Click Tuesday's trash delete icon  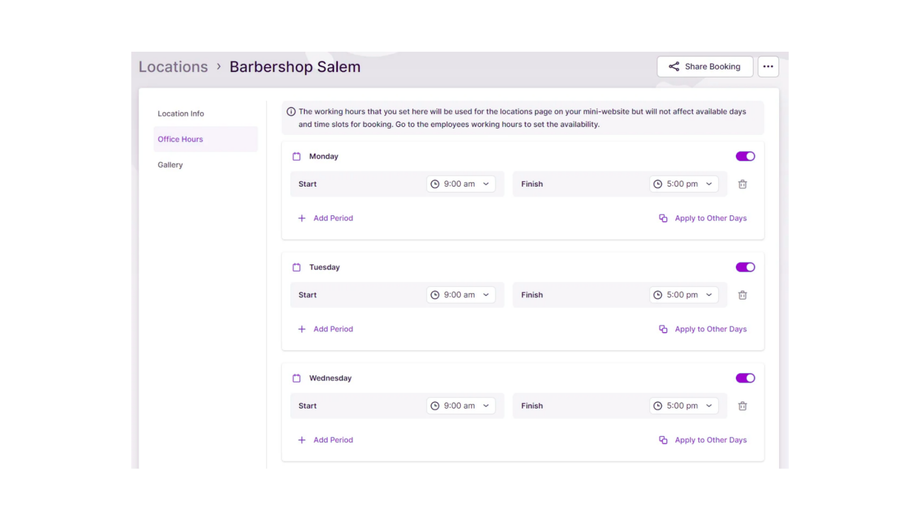(x=742, y=295)
